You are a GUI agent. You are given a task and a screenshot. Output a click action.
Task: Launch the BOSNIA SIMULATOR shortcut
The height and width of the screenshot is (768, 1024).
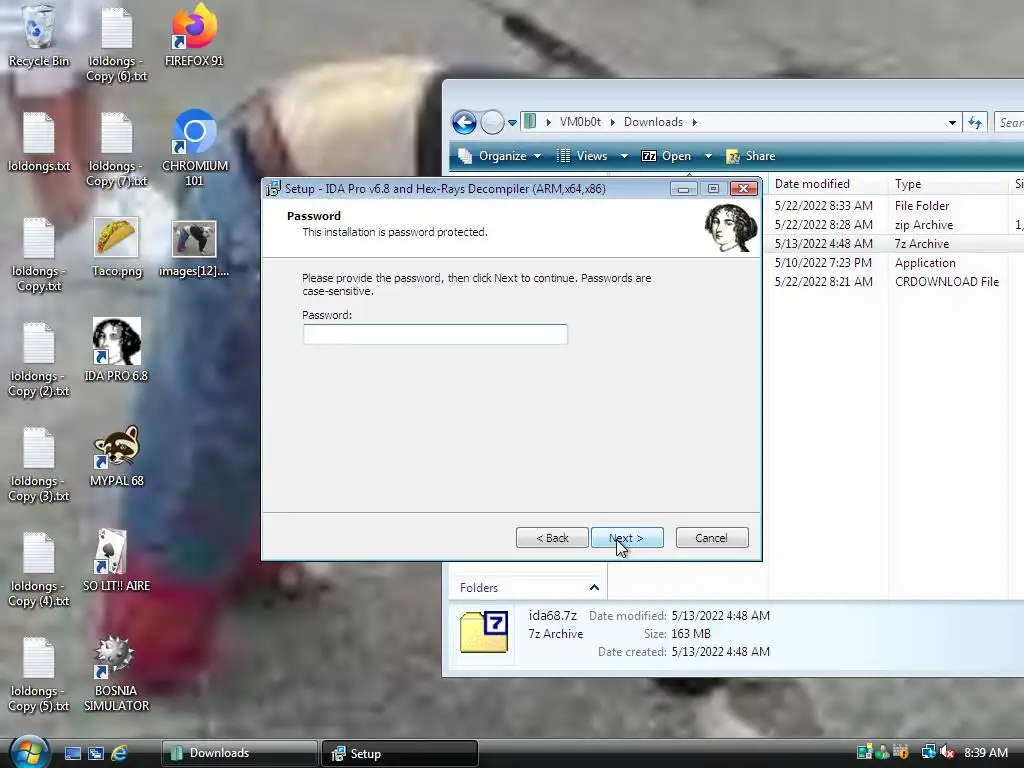[116, 674]
